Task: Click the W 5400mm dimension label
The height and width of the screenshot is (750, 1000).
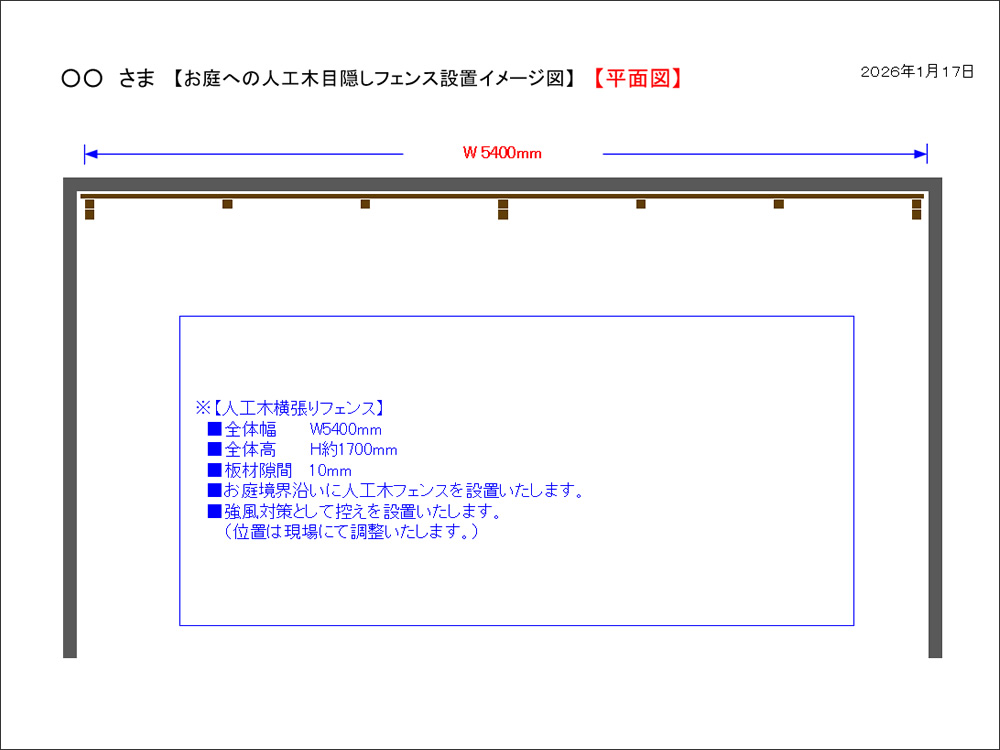Action: tap(502, 153)
